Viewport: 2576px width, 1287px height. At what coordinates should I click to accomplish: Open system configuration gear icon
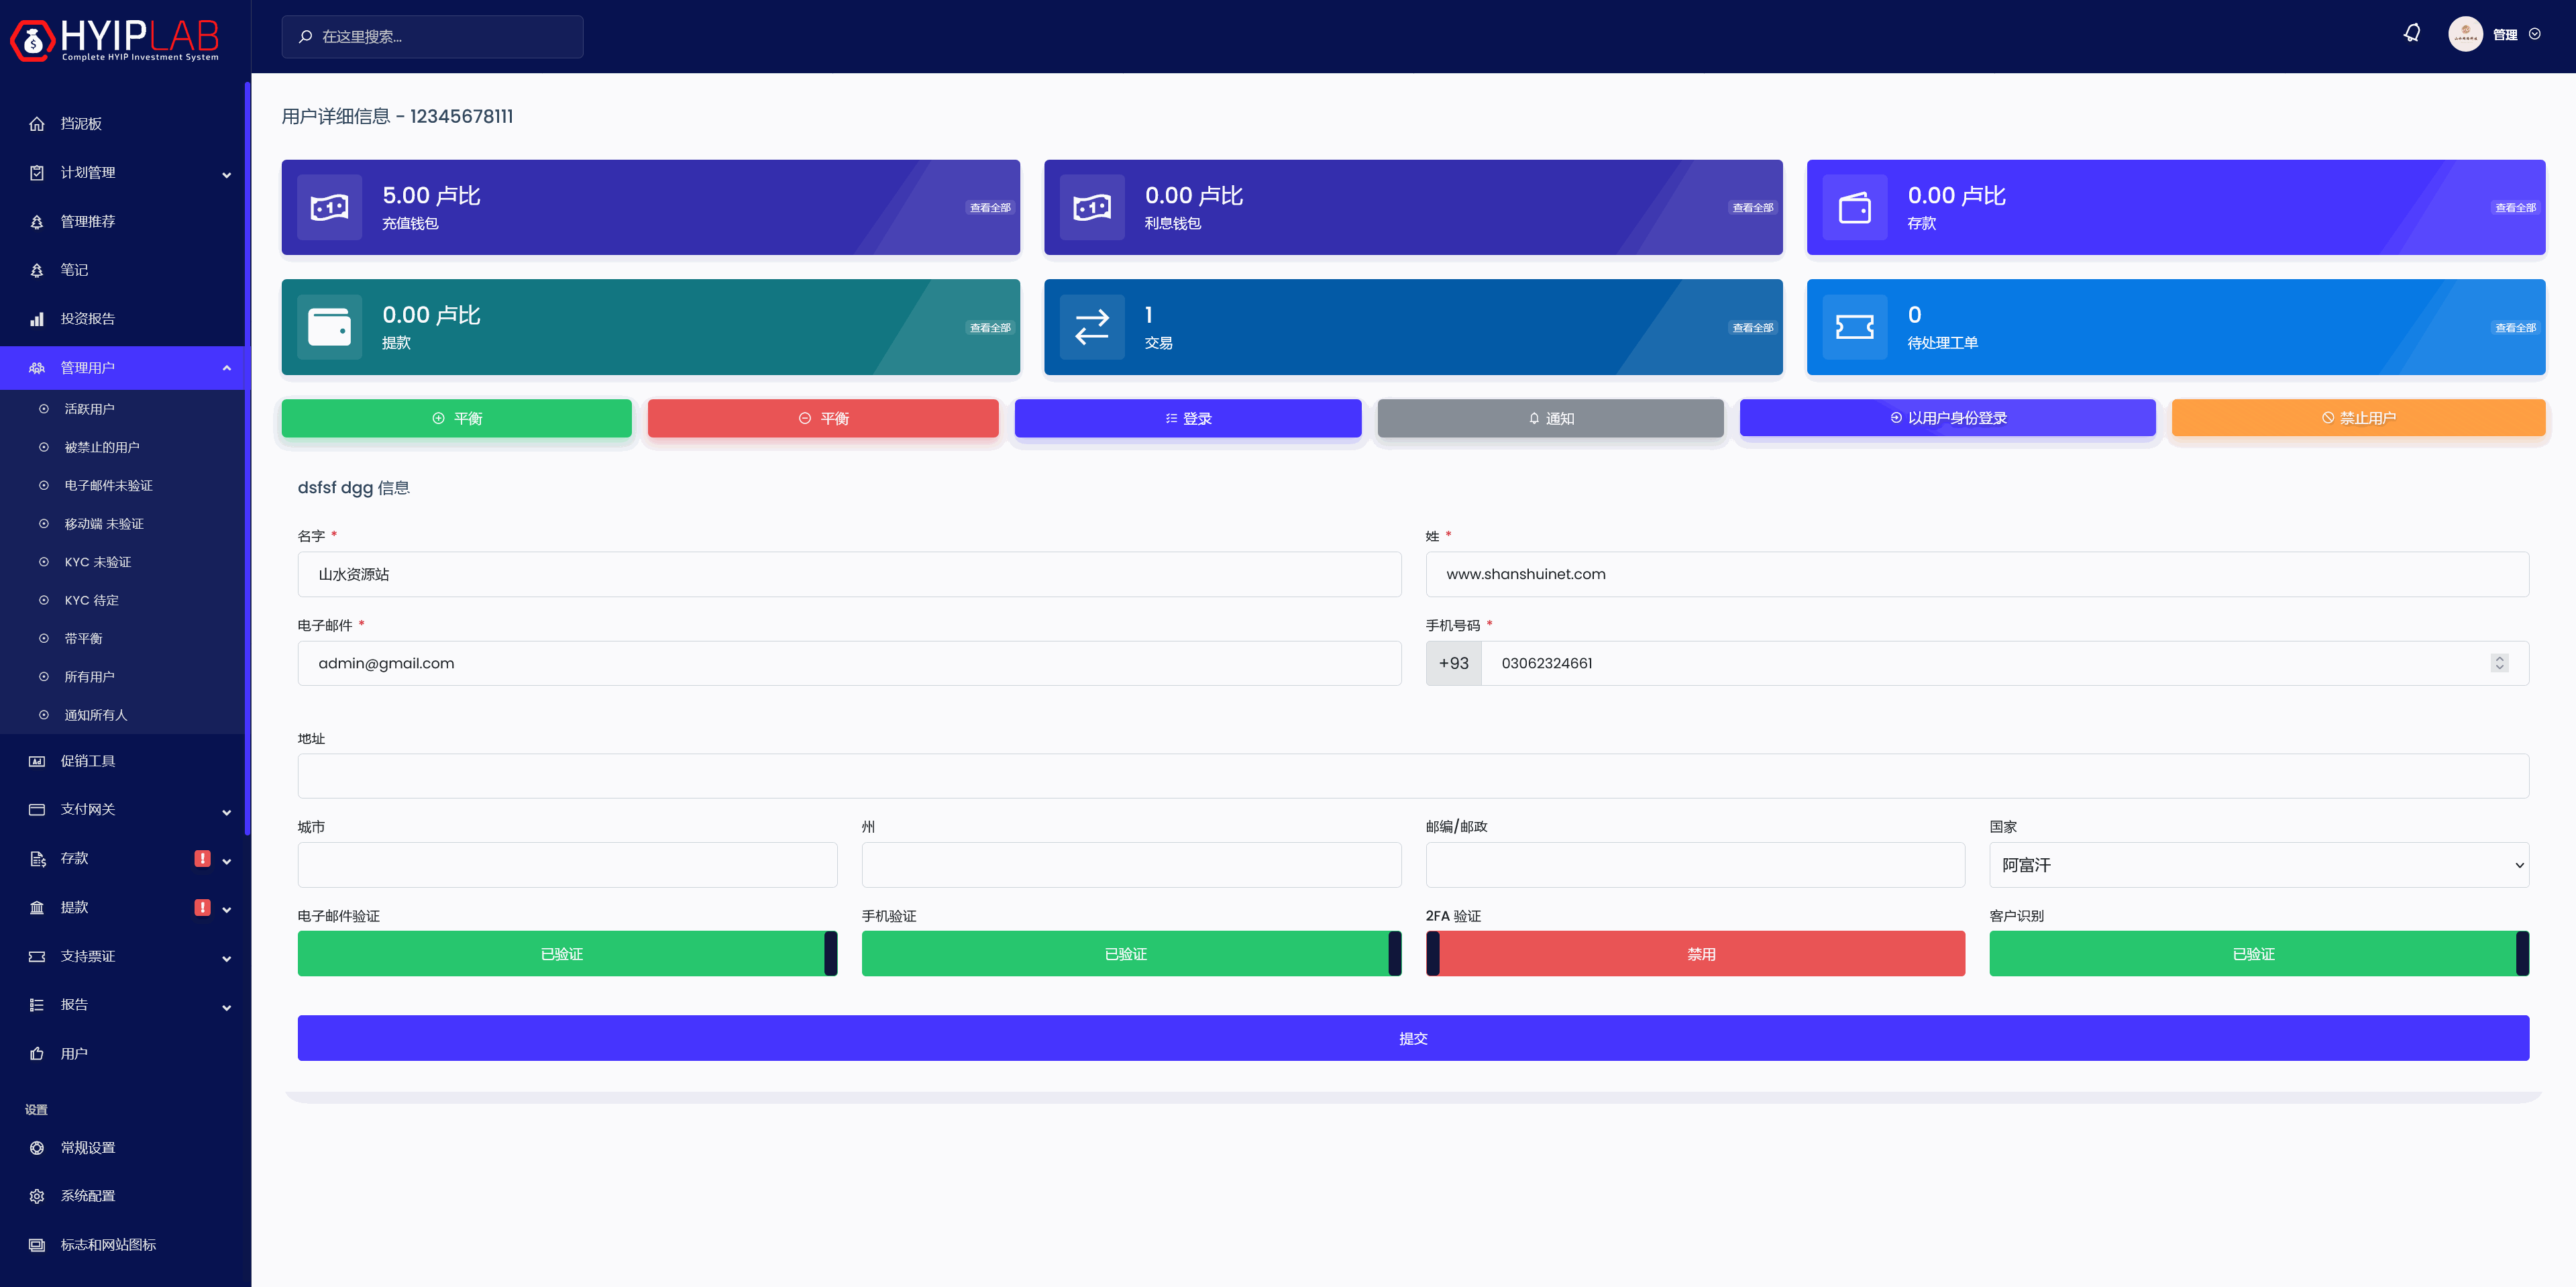[37, 1196]
